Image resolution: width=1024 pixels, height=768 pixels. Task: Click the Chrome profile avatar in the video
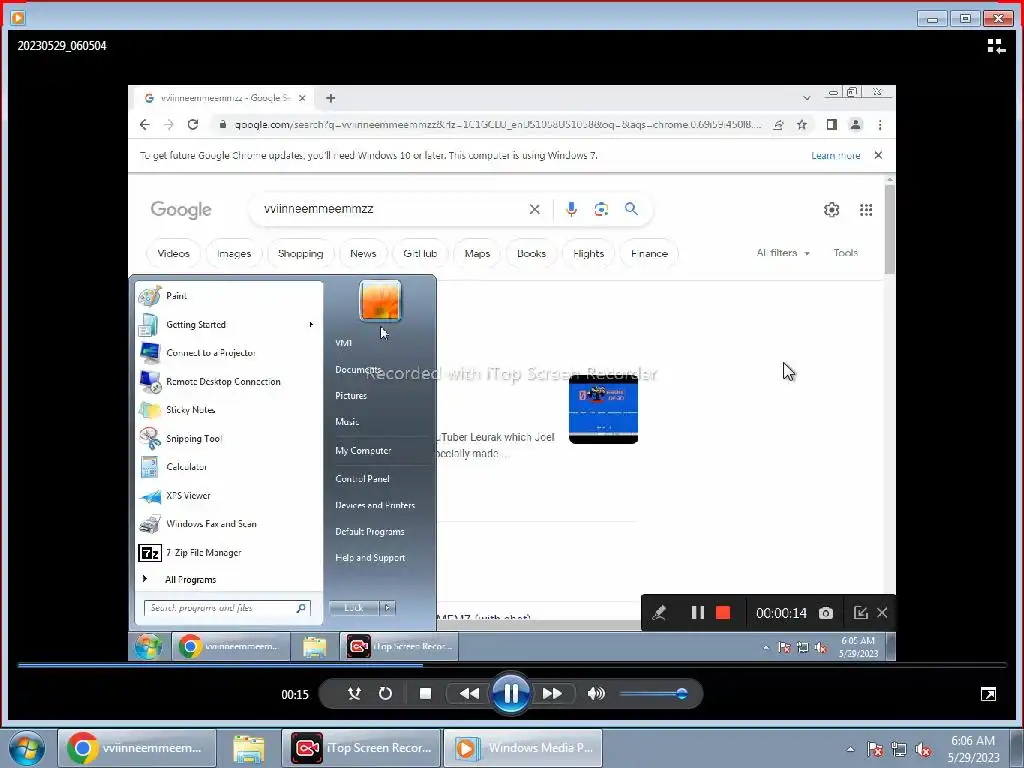click(x=856, y=125)
